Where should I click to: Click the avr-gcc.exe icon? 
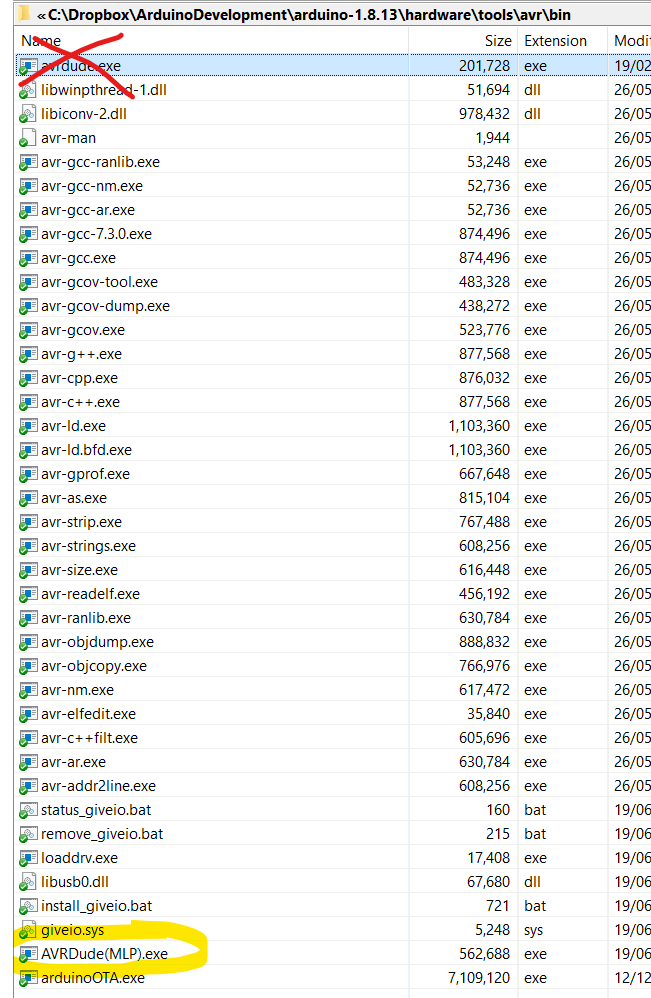27,258
